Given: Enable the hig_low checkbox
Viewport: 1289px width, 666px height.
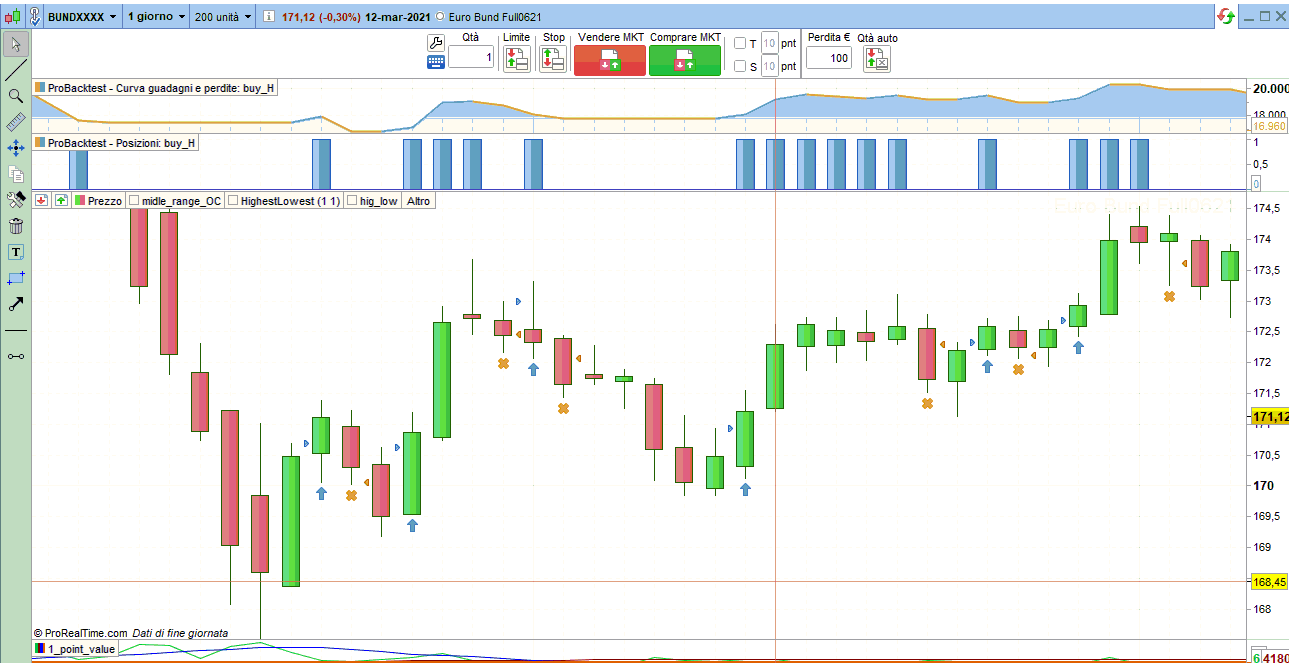Looking at the screenshot, I should [352, 201].
